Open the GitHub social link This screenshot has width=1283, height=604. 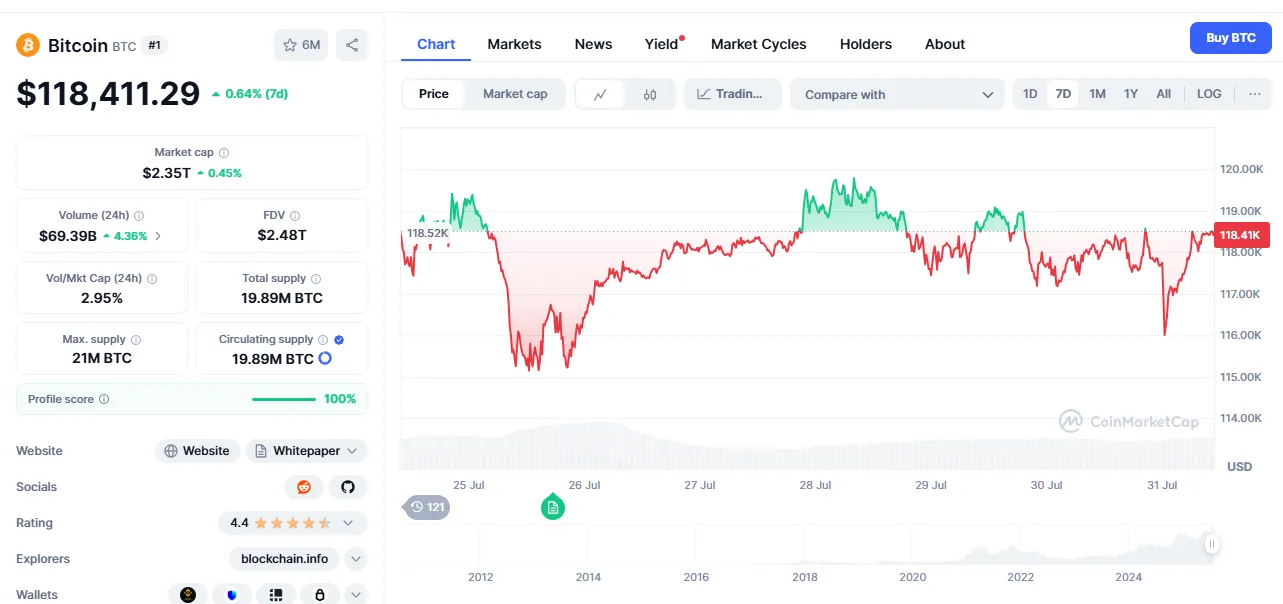[x=348, y=487]
